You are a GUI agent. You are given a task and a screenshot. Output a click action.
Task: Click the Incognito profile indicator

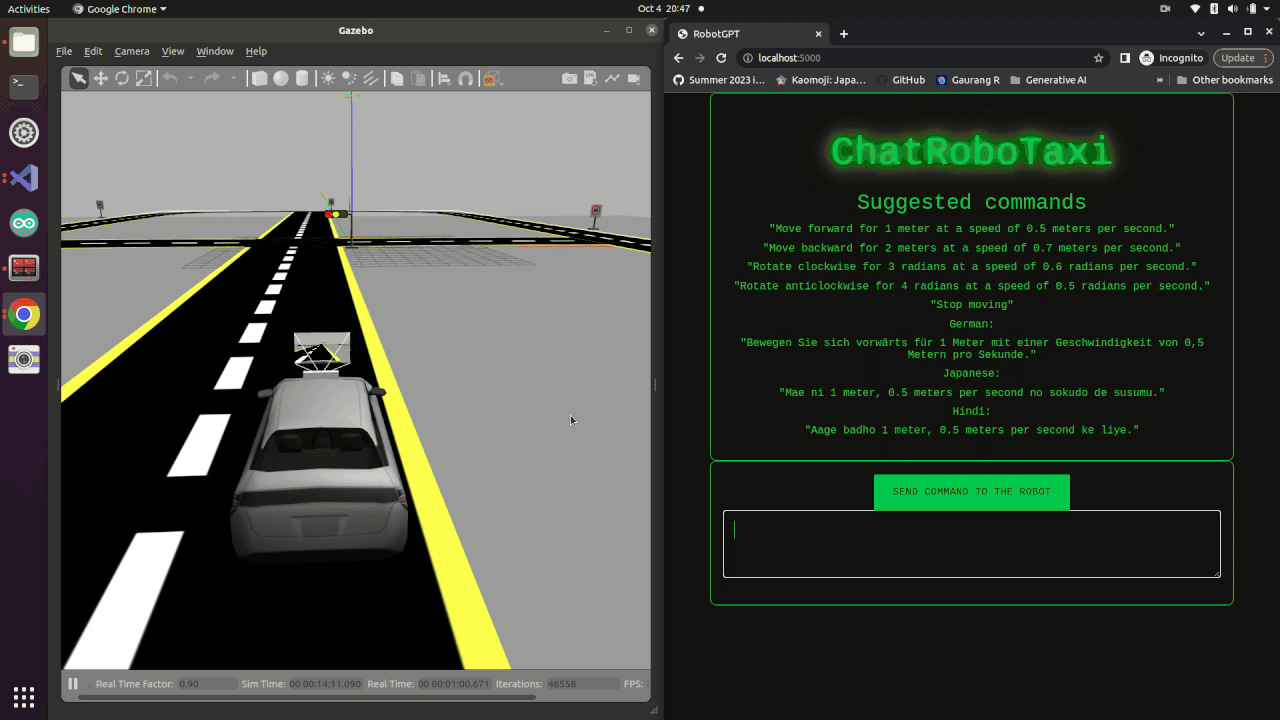[x=1172, y=58]
